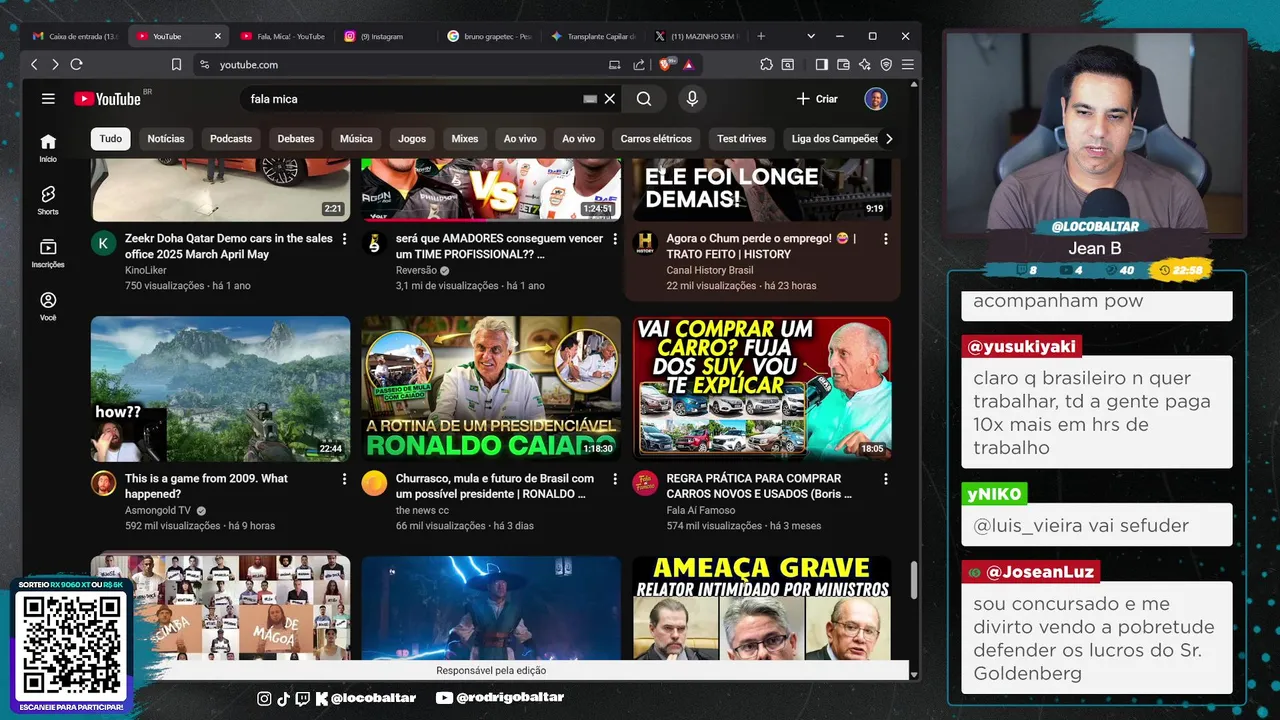Screen dimensions: 1280x720
Task: Open the Leo AI assistant icon
Action: coord(865,64)
